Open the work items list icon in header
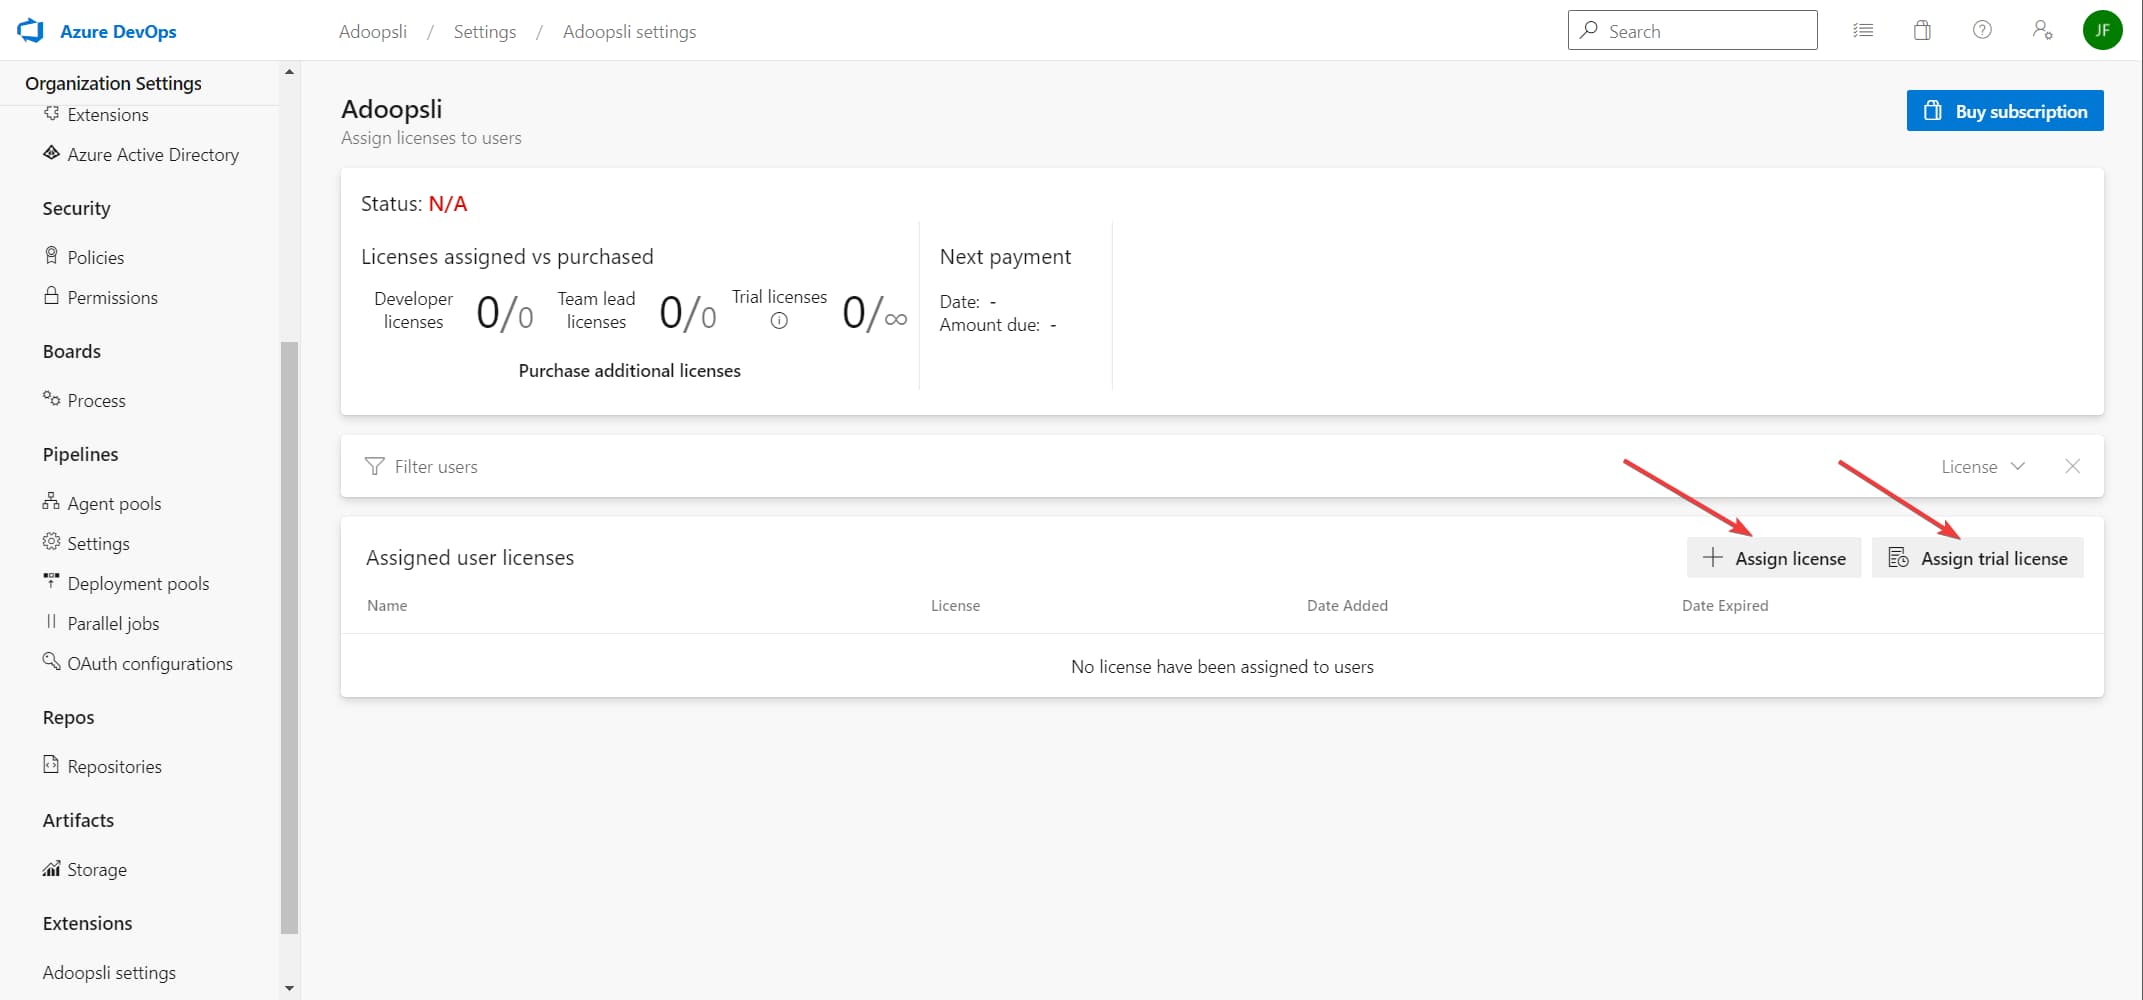This screenshot has width=2143, height=1000. (1863, 31)
